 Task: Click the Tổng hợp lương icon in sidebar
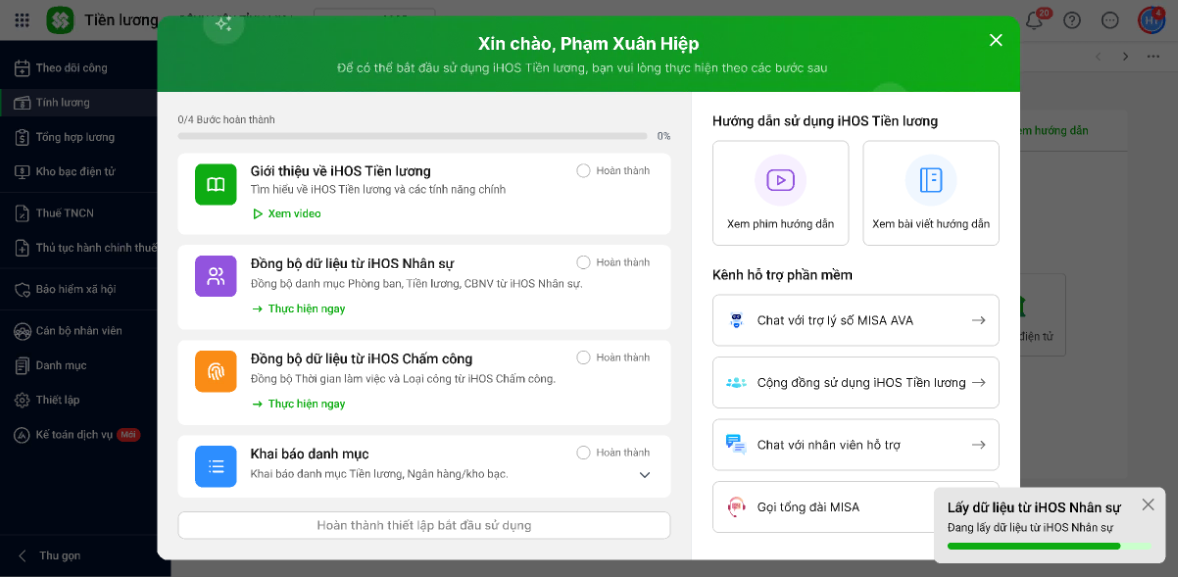point(22,137)
